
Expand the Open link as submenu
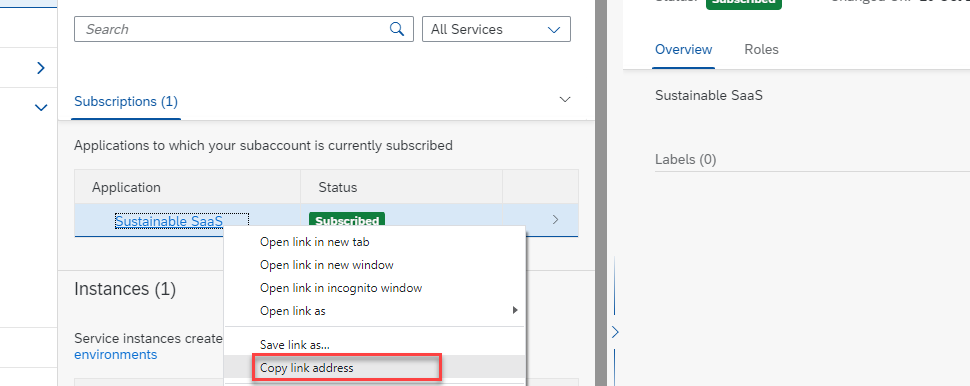coord(374,311)
